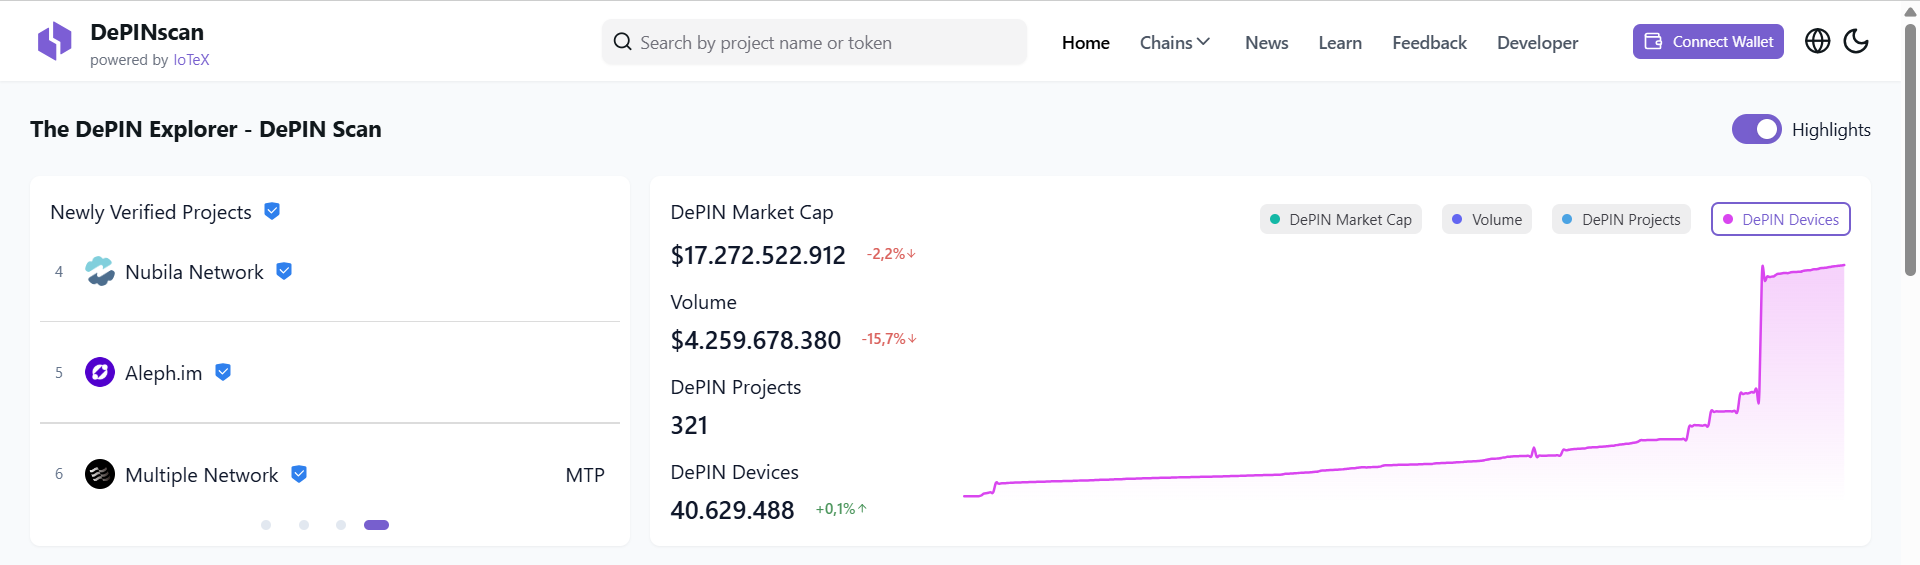
Task: Click the 40.629.488 devices count
Action: click(x=732, y=510)
